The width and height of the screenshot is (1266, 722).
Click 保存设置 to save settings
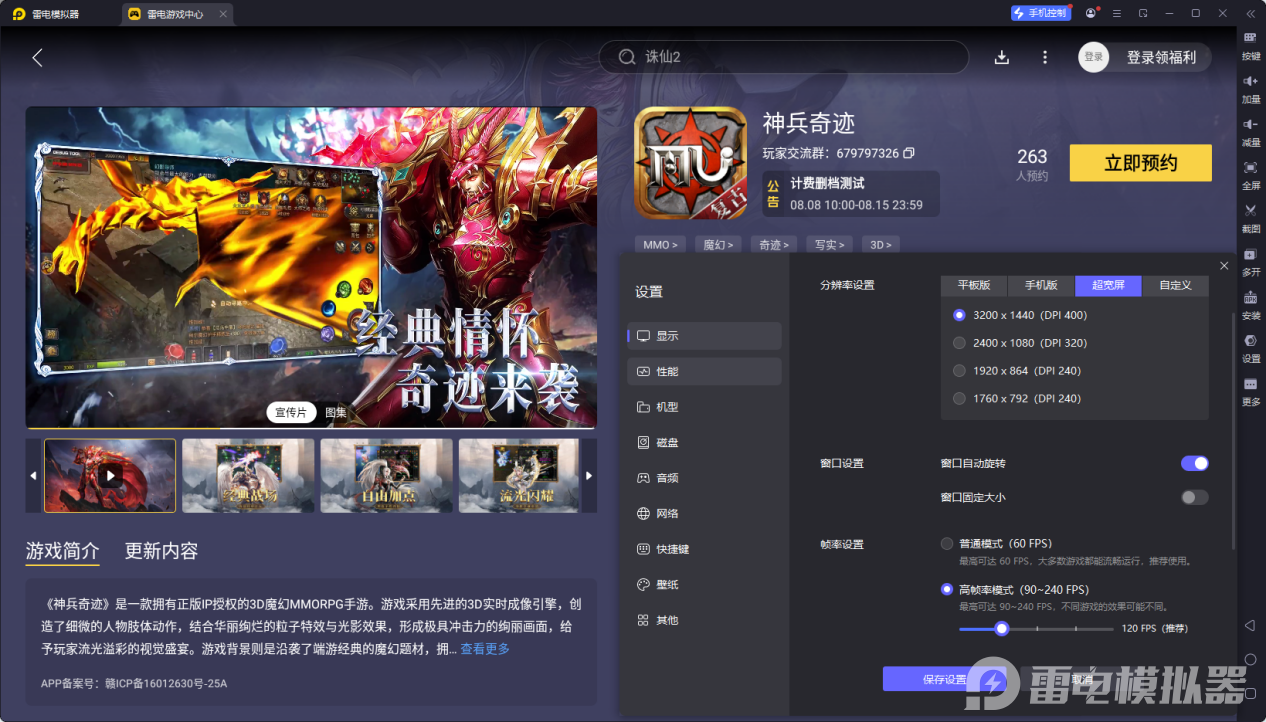point(944,679)
